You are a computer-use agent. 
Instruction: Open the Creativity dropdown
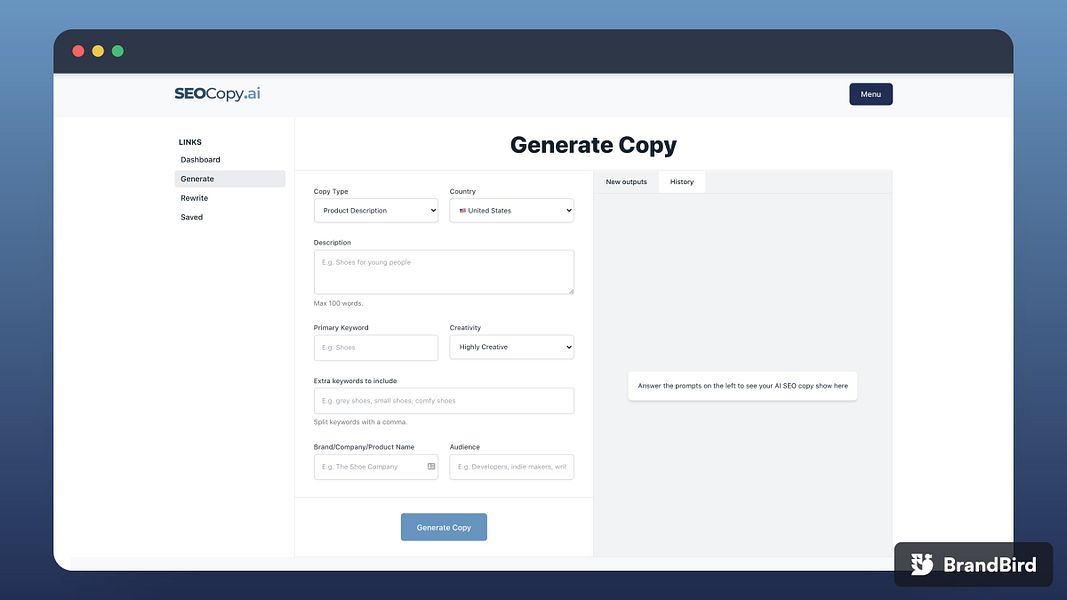pos(511,347)
